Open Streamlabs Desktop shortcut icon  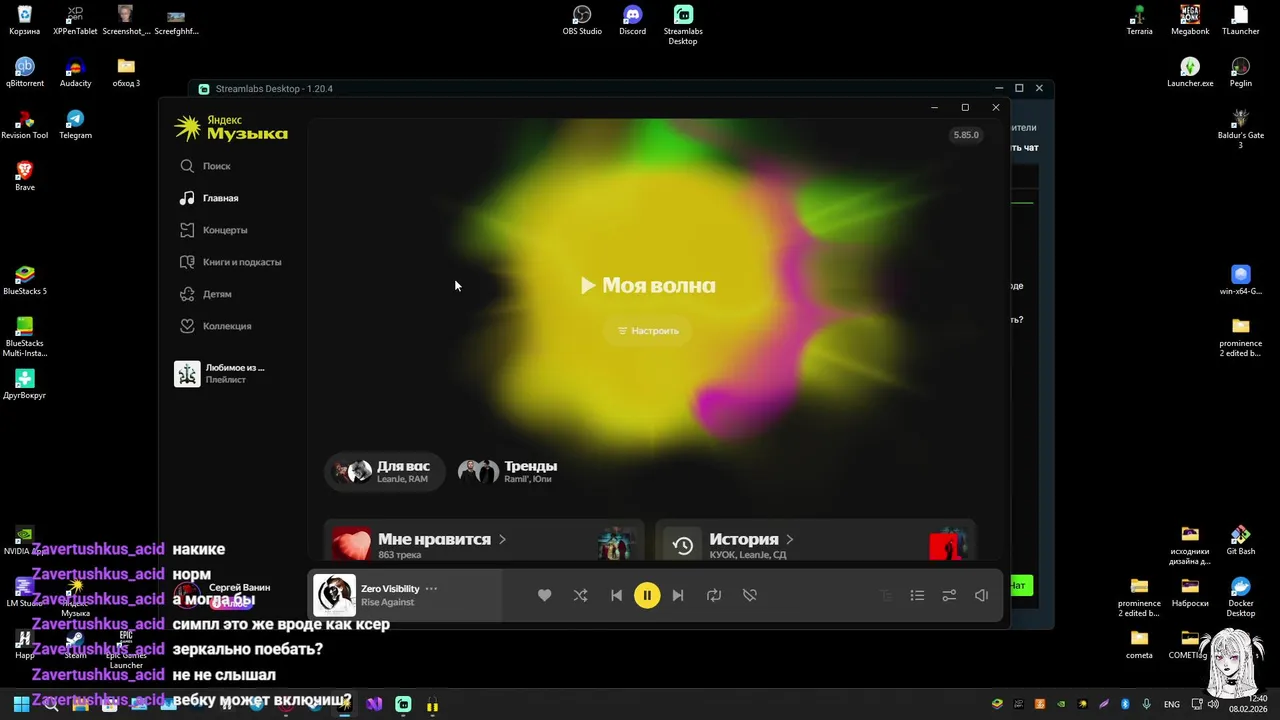[x=683, y=25]
